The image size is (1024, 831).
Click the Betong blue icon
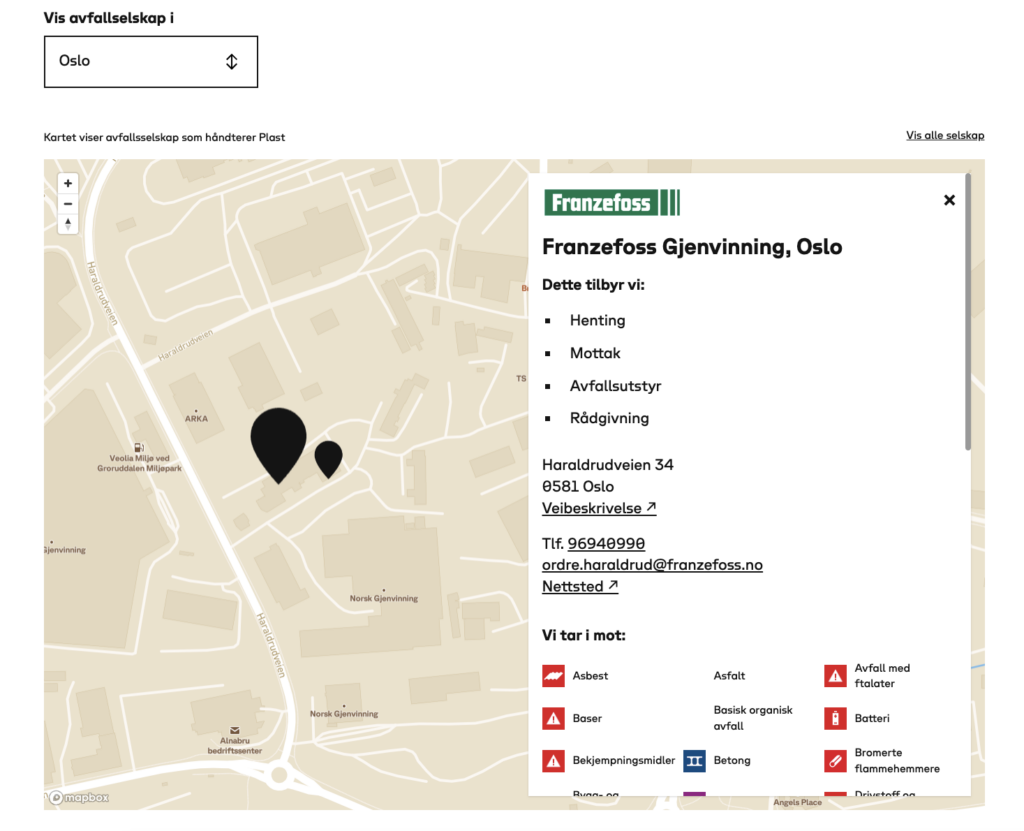click(x=694, y=760)
